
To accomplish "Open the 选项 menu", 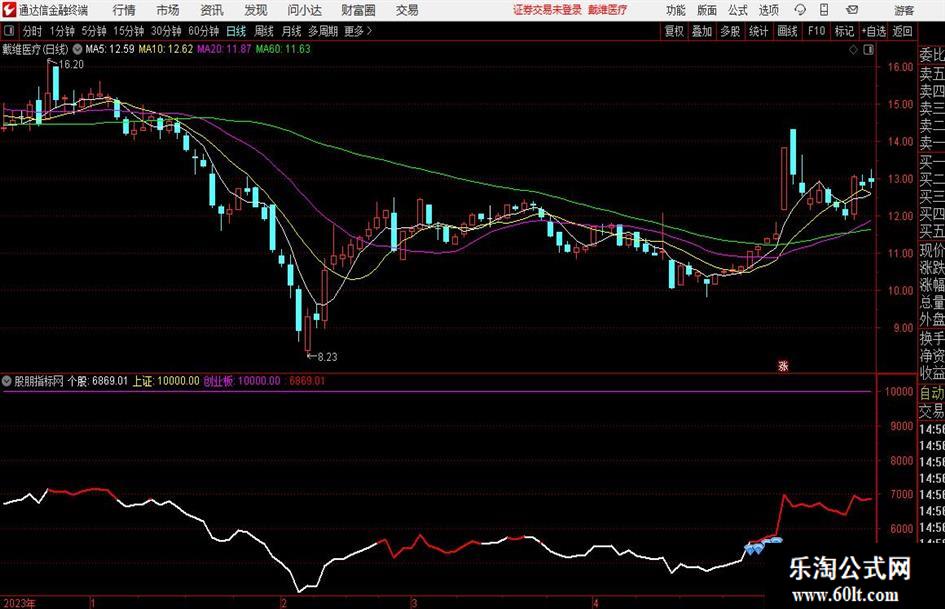I will [768, 10].
